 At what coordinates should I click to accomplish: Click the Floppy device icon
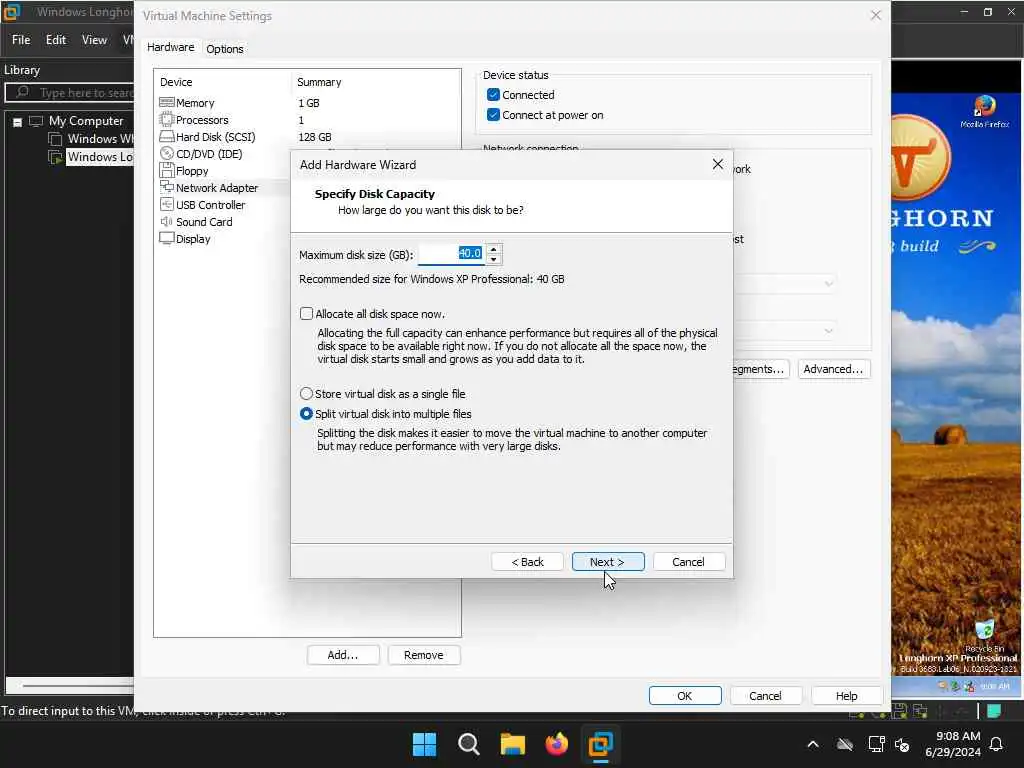pyautogui.click(x=167, y=170)
